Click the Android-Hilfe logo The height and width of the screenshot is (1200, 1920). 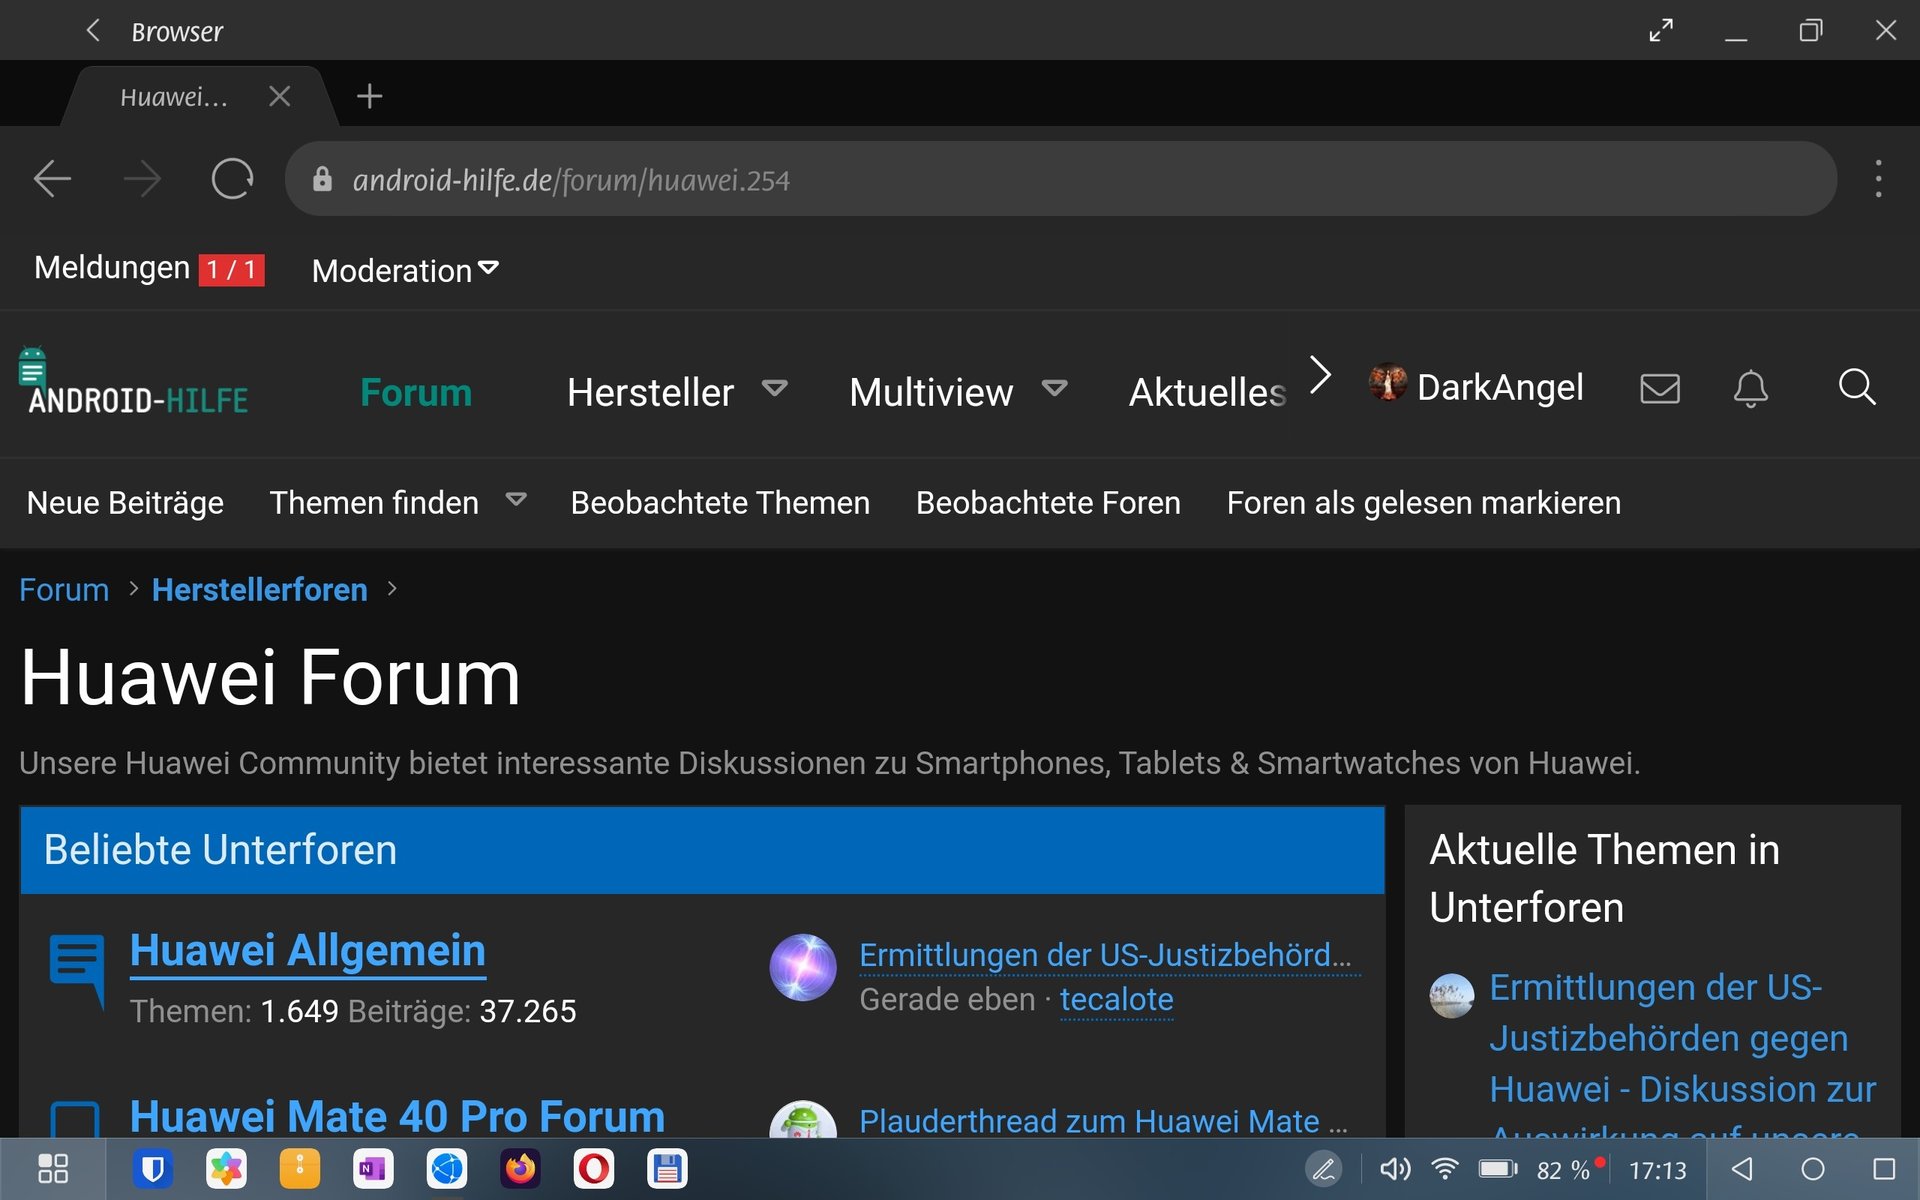click(x=133, y=382)
